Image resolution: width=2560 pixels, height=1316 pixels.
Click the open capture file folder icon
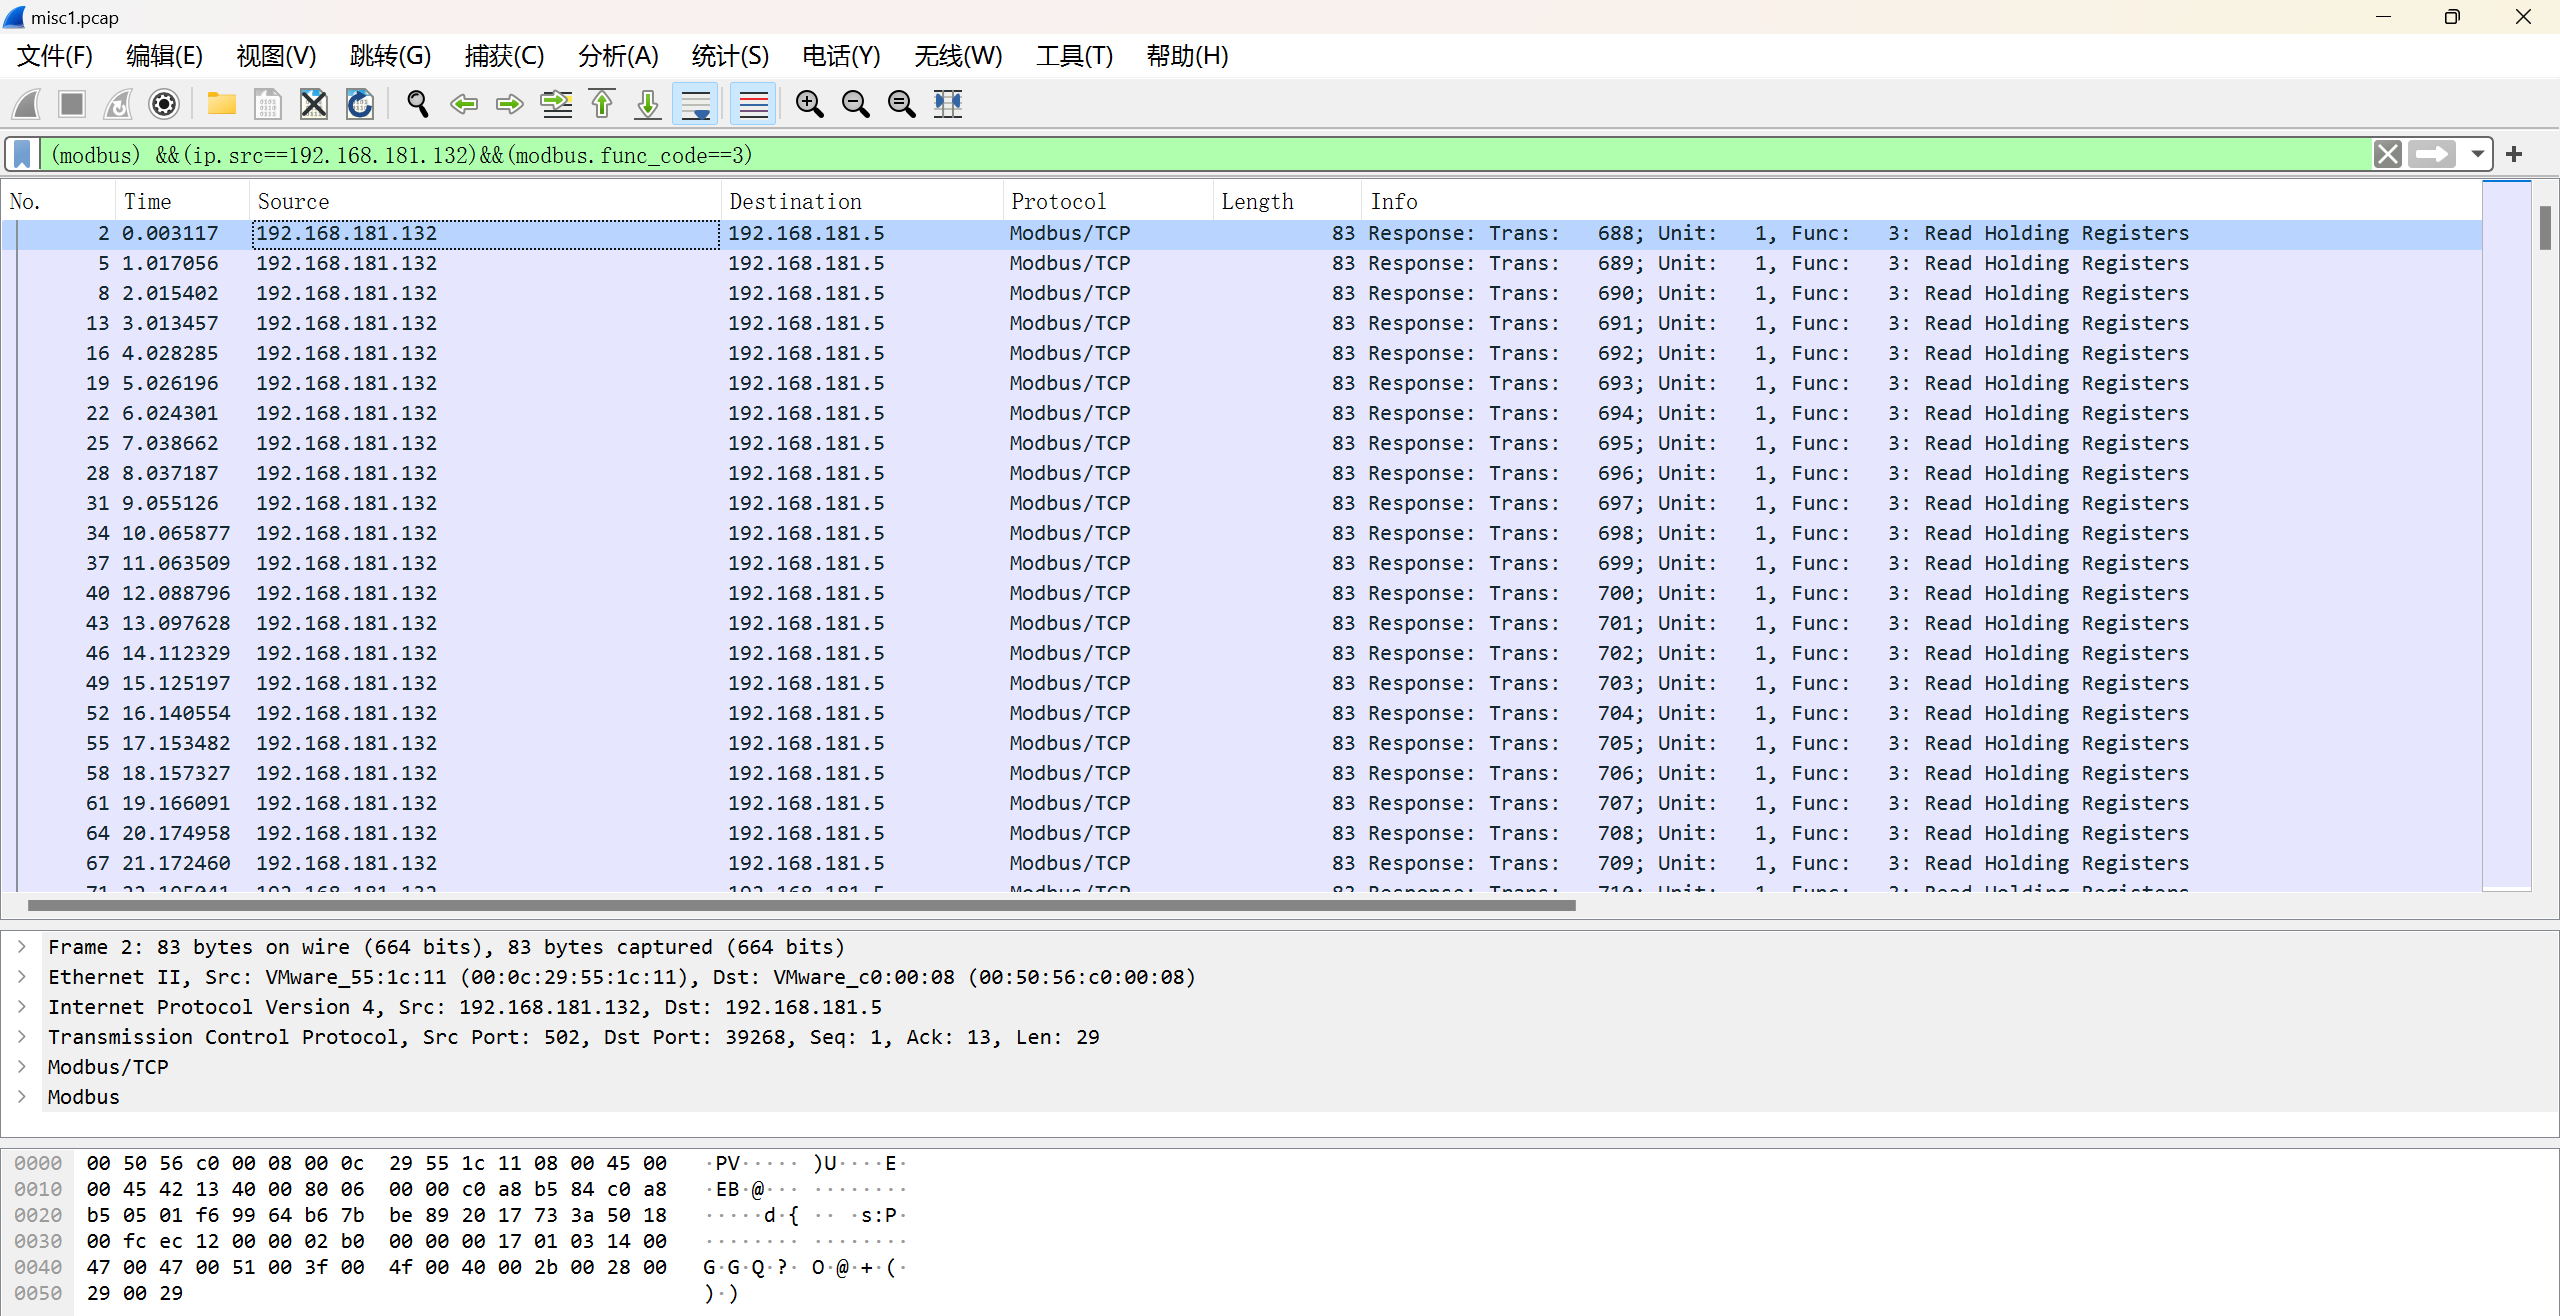[x=221, y=104]
